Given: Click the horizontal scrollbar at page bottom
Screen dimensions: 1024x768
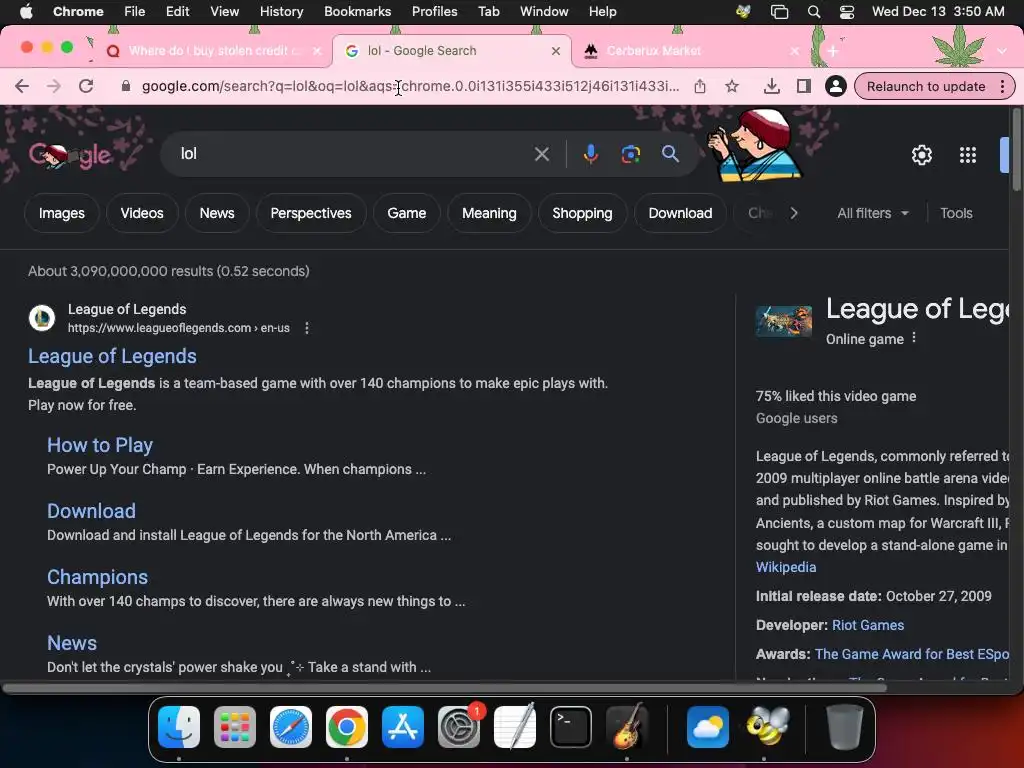Looking at the screenshot, I should click(444, 688).
